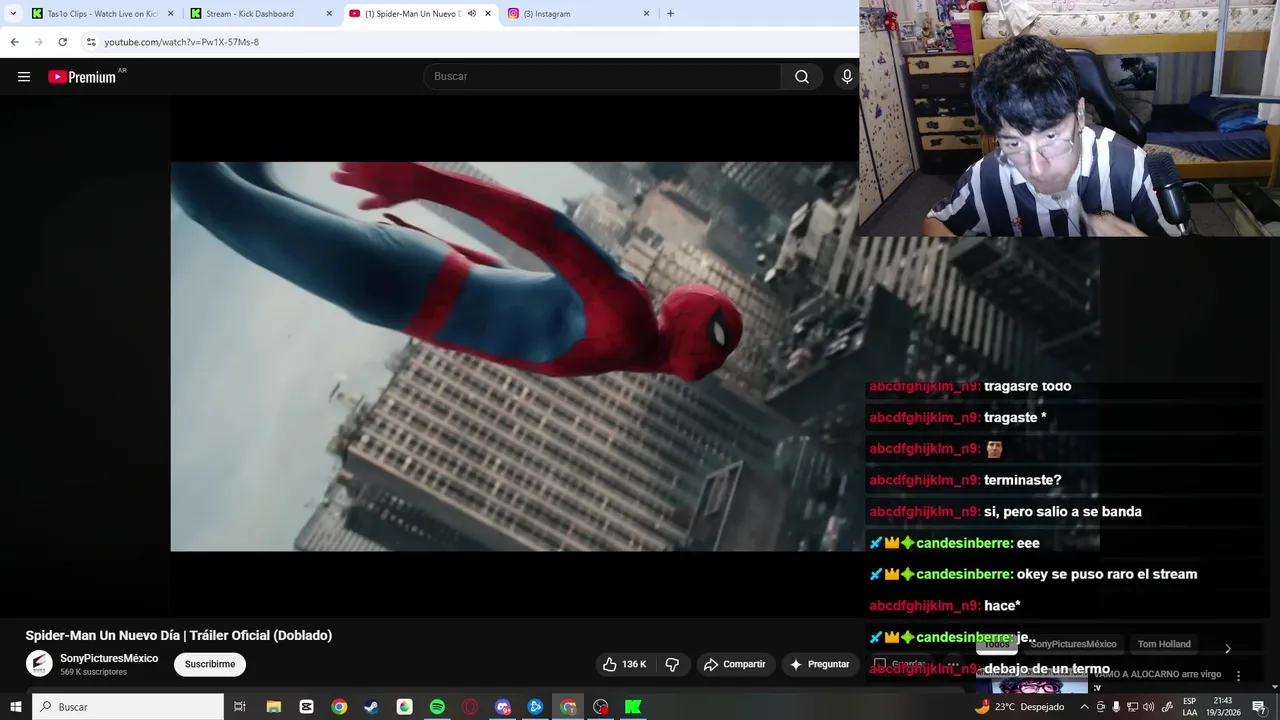Image resolution: width=1280 pixels, height=720 pixels.
Task: Open the SonyPicturesMéxico channel name link
Action: coord(109,658)
